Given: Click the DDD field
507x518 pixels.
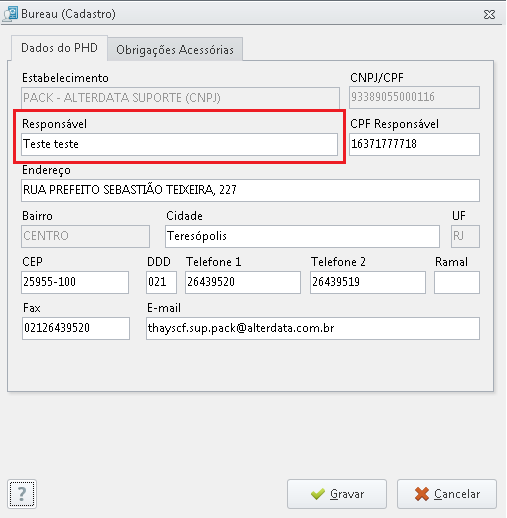Looking at the screenshot, I should pos(161,282).
